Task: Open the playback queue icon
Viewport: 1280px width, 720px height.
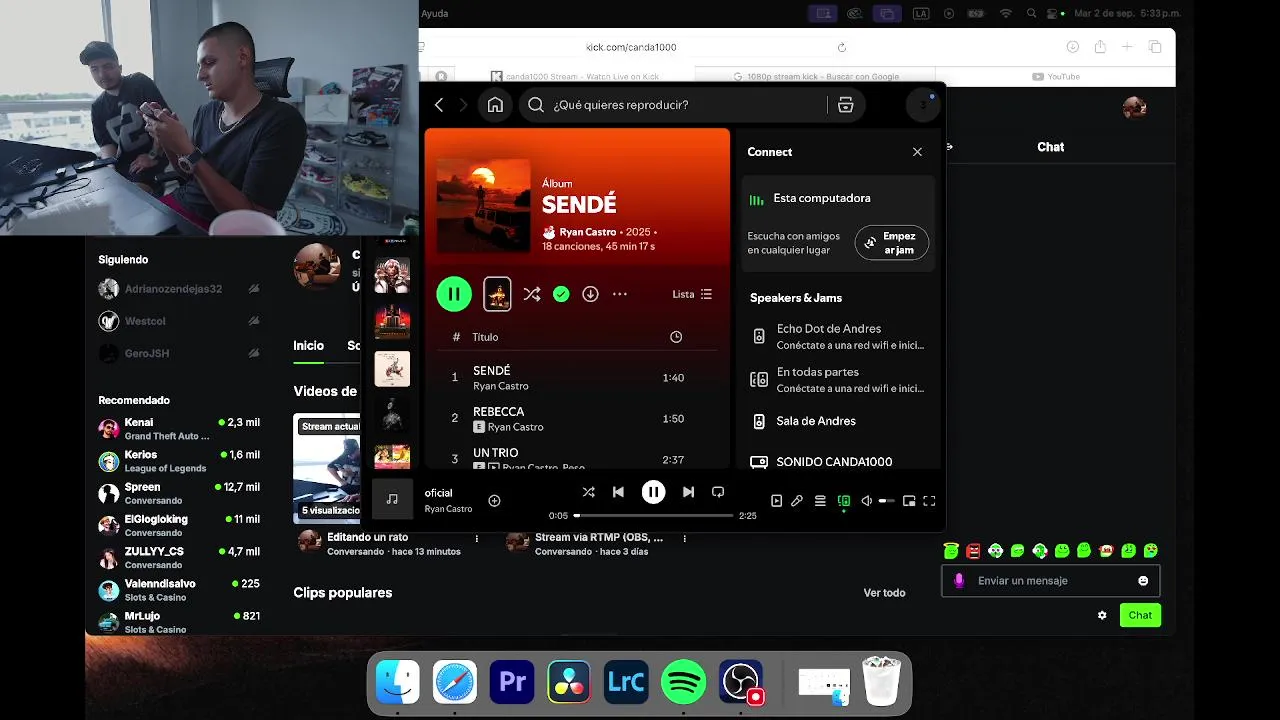Action: [820, 501]
